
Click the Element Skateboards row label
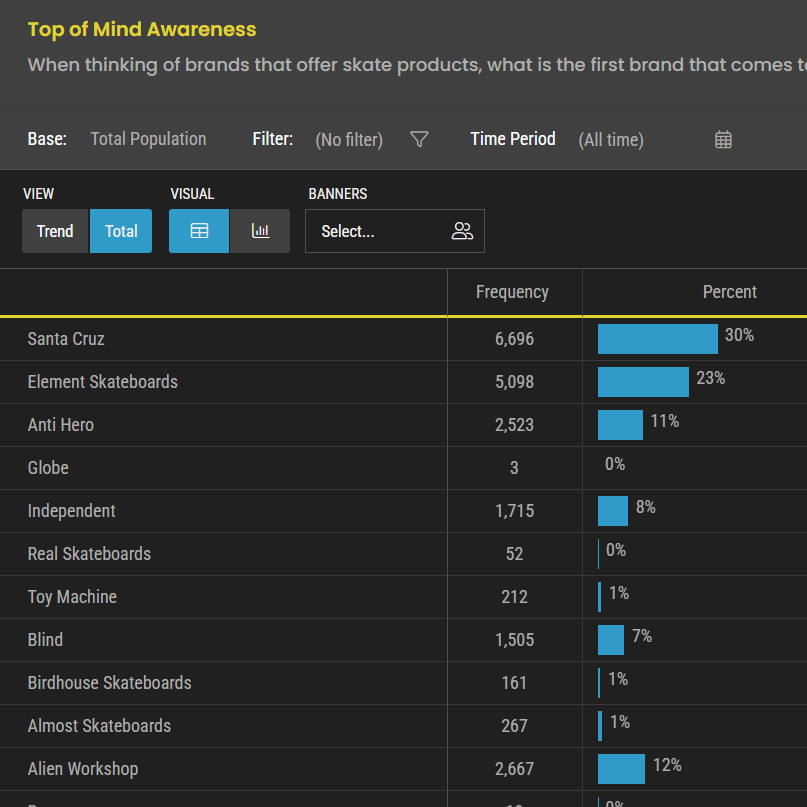[102, 382]
